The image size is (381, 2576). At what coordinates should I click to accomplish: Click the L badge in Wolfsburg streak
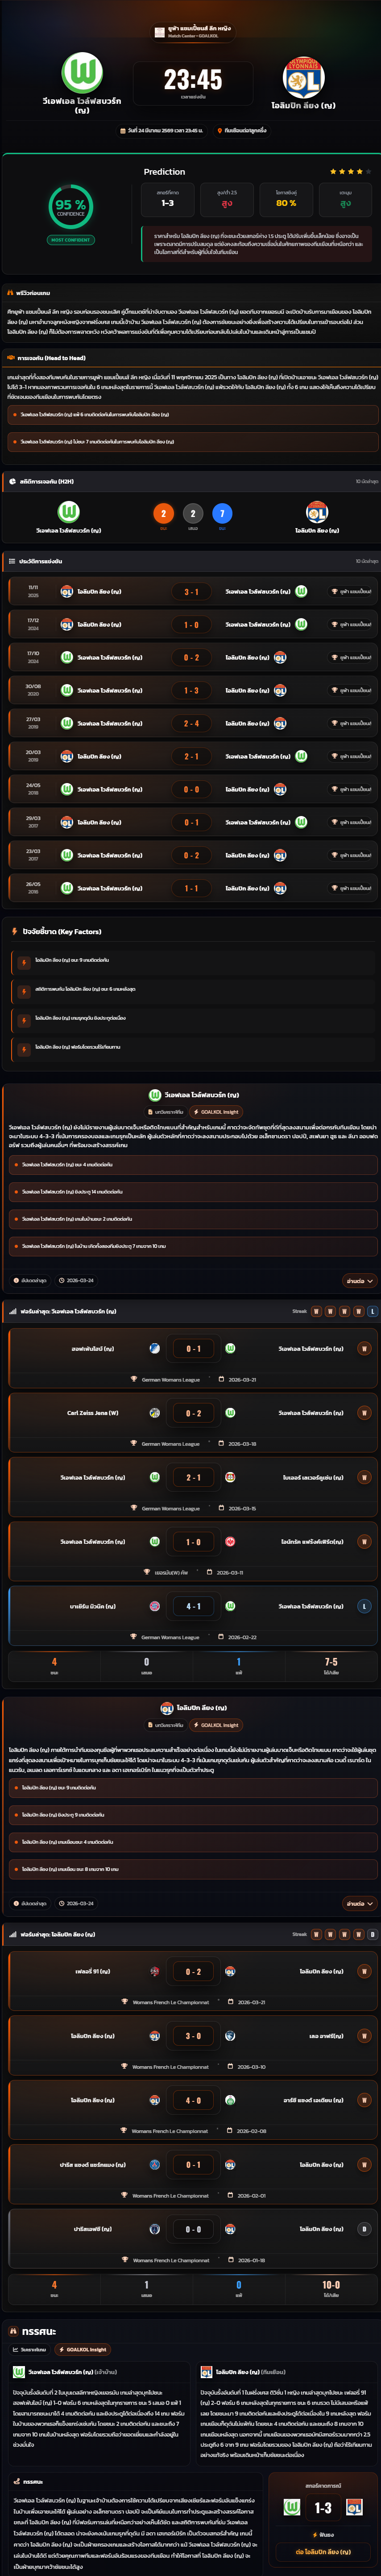373,1311
